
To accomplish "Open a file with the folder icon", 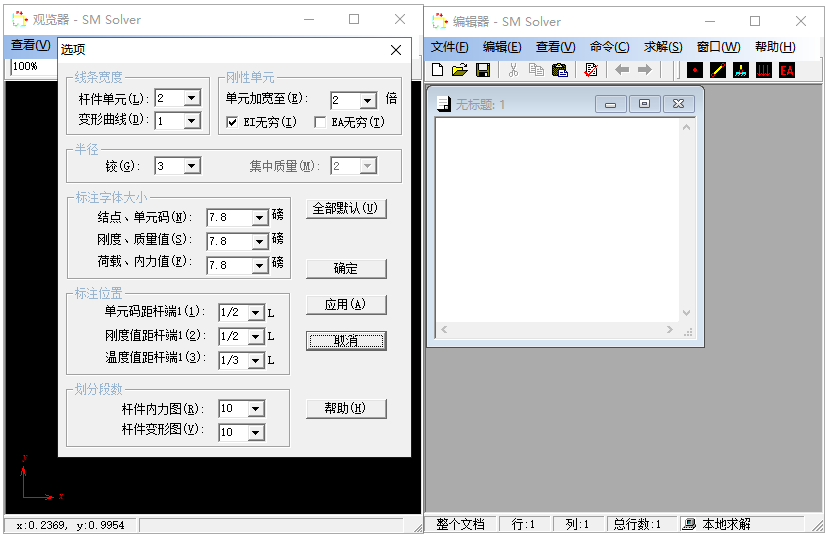I will click(459, 70).
